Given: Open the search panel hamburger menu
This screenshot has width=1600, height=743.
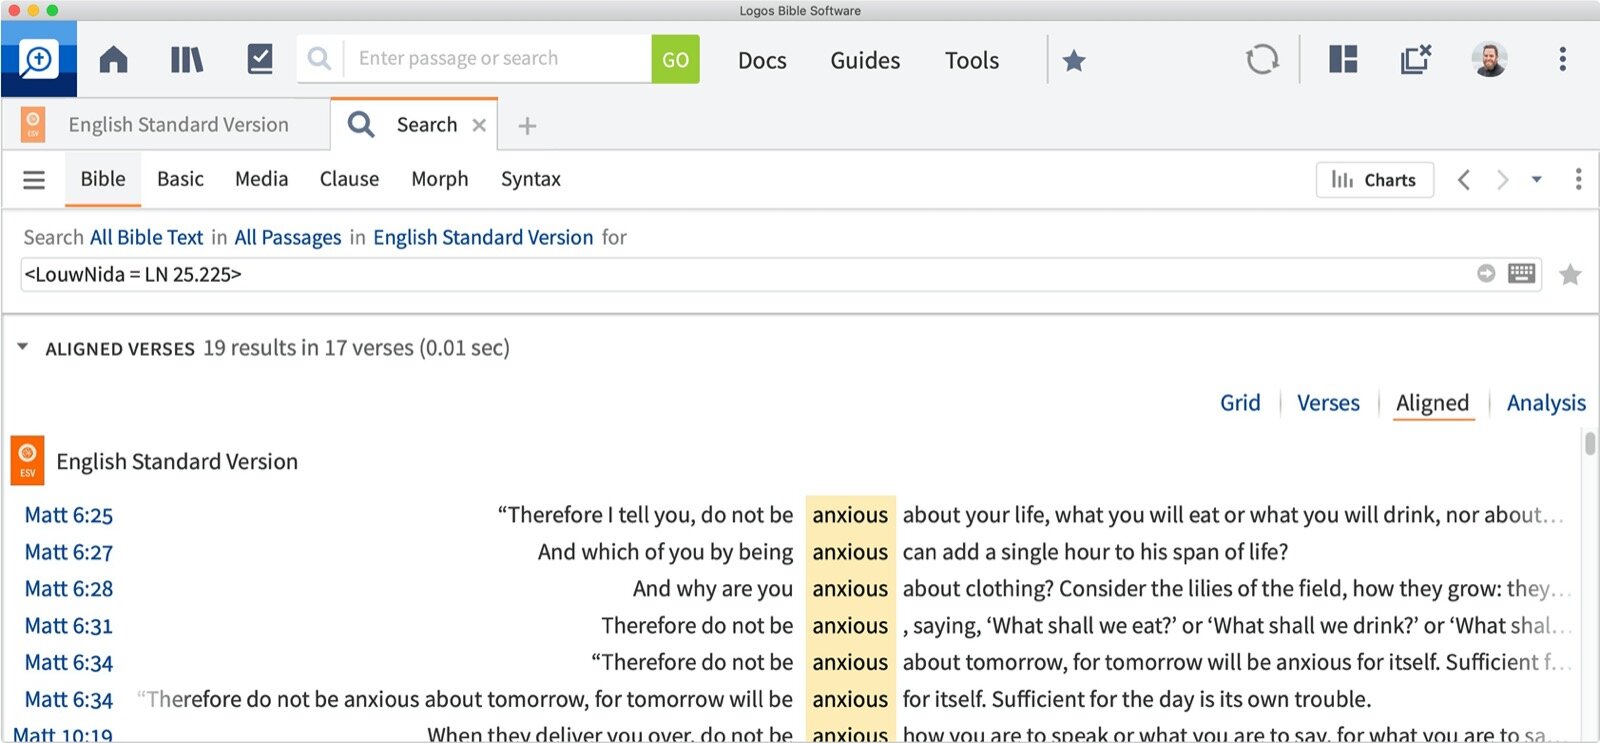Looking at the screenshot, I should click(x=34, y=180).
